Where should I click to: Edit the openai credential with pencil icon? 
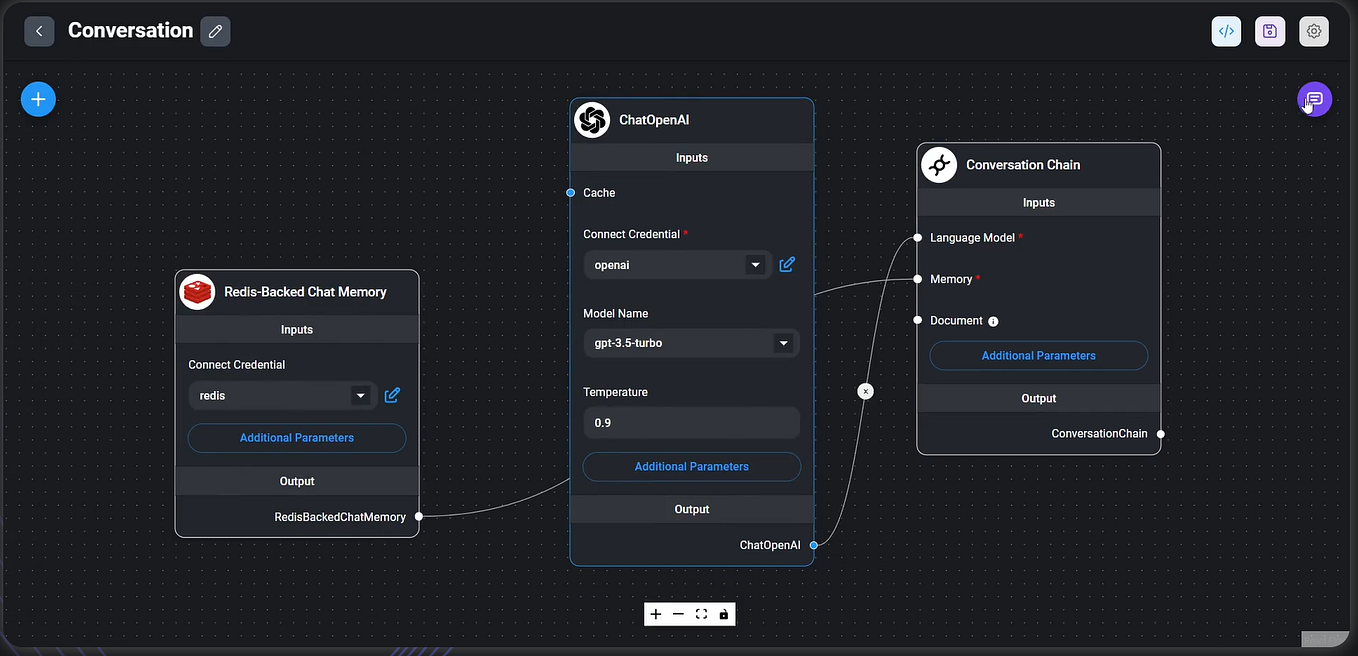[x=786, y=264]
